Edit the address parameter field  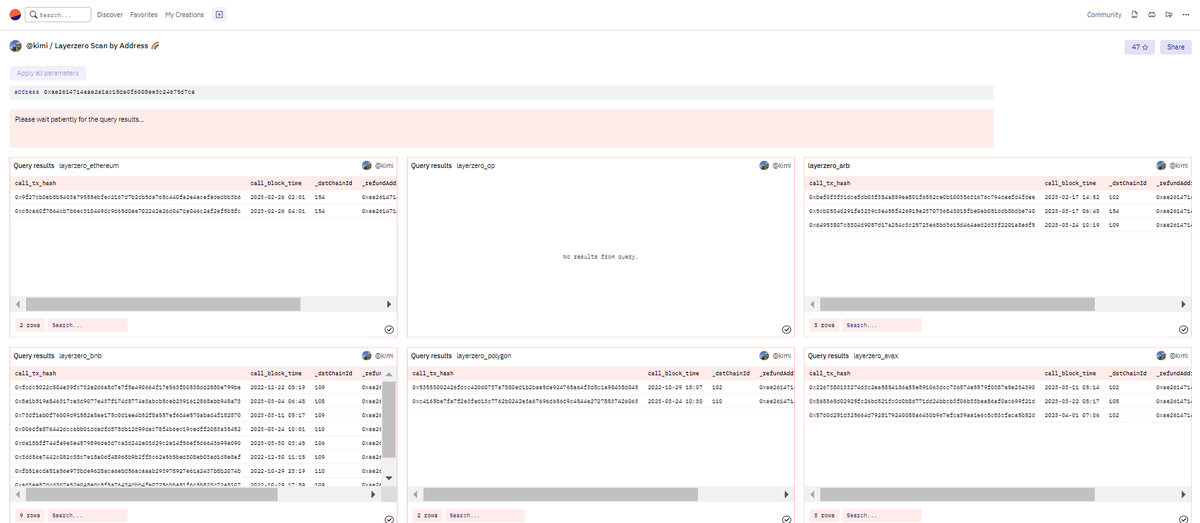pyautogui.click(x=501, y=92)
